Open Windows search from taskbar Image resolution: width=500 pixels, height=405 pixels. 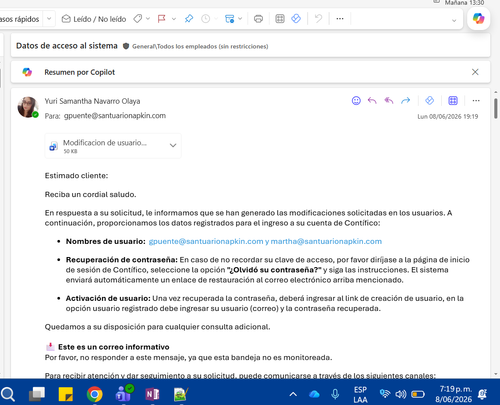tap(8, 394)
